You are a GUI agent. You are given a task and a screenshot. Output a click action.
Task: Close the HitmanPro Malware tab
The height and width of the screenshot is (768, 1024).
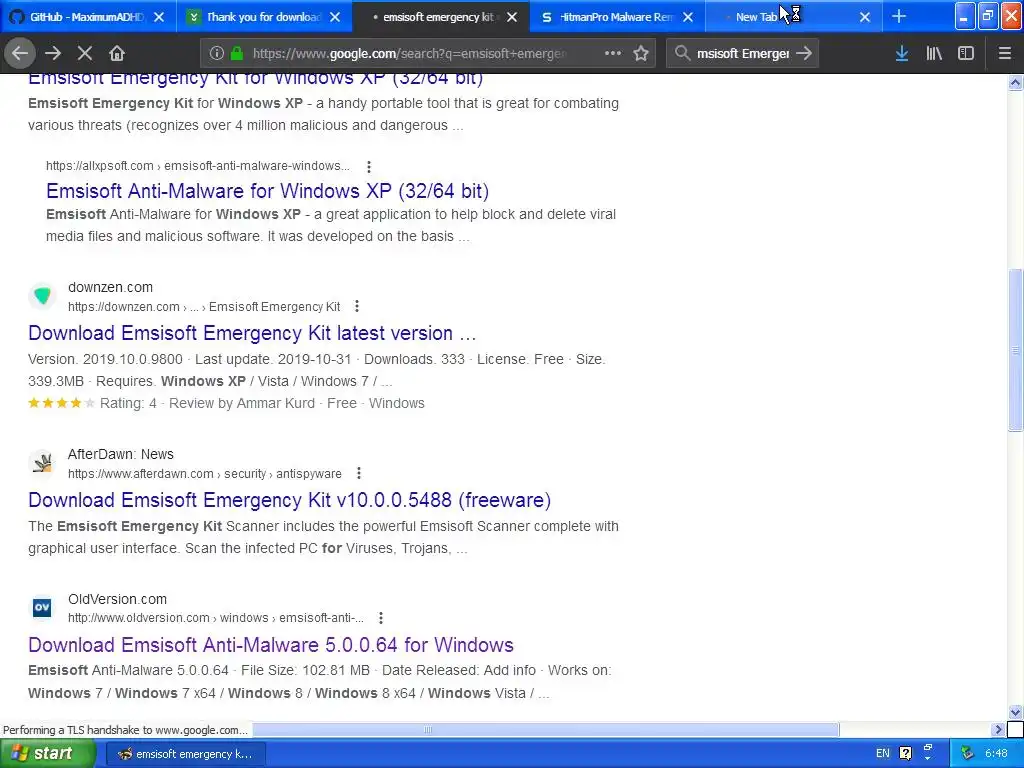pyautogui.click(x=688, y=17)
